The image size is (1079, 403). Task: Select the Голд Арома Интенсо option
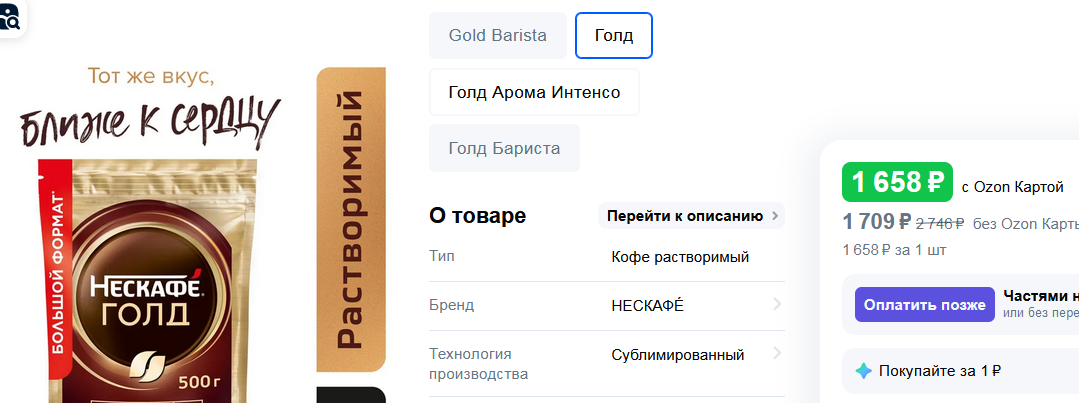(534, 92)
